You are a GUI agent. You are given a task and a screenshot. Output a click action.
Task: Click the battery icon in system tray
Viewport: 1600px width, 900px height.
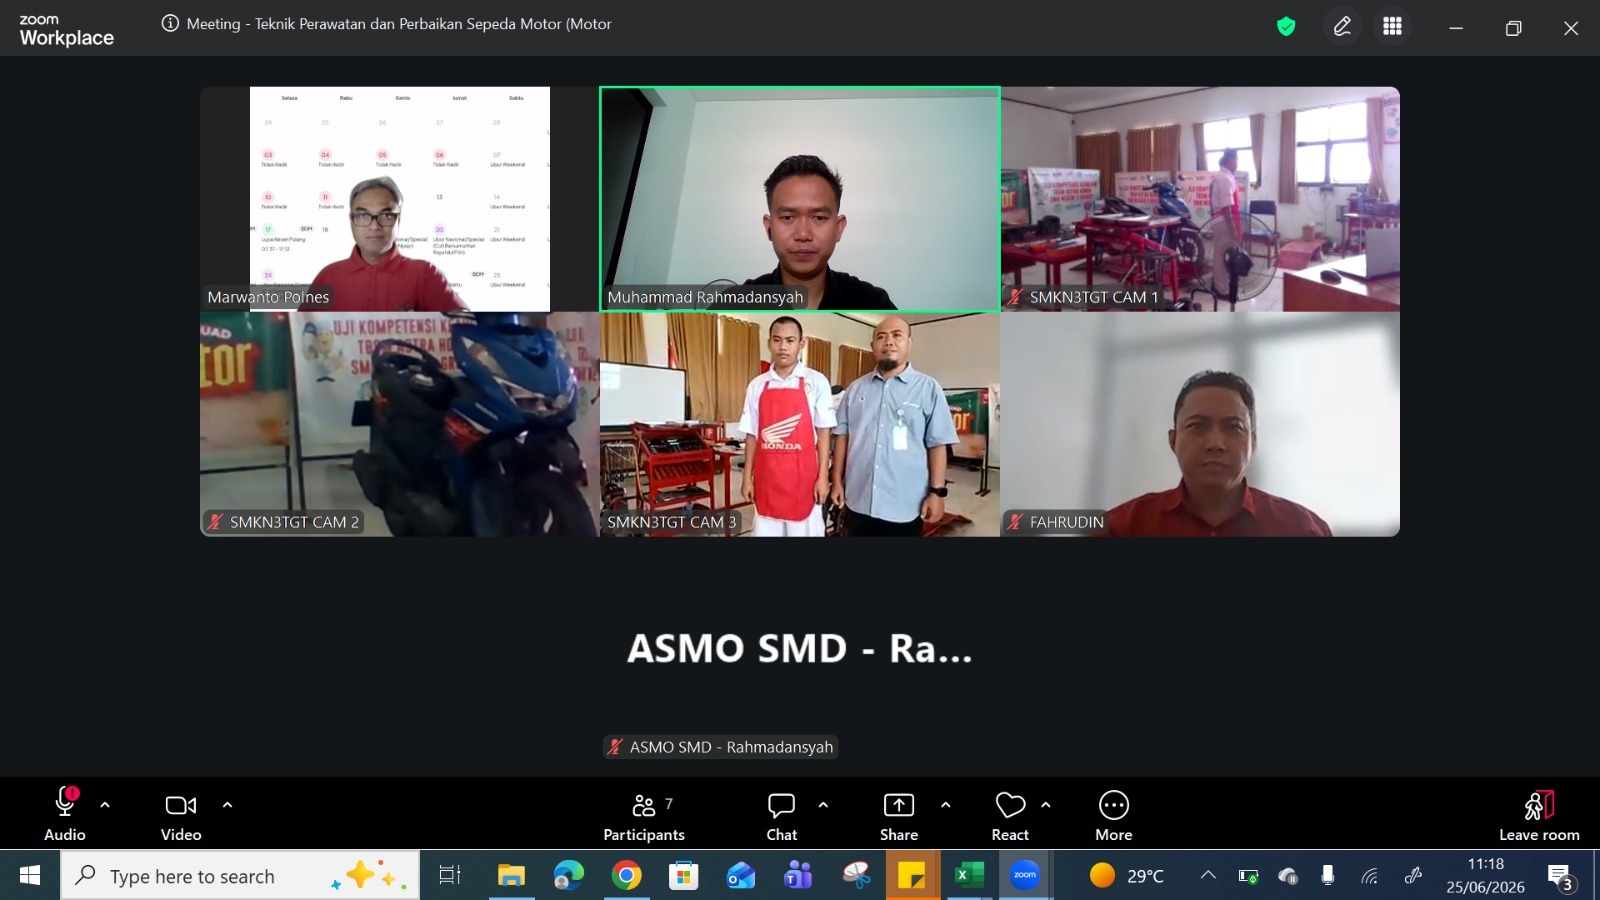pos(1248,876)
